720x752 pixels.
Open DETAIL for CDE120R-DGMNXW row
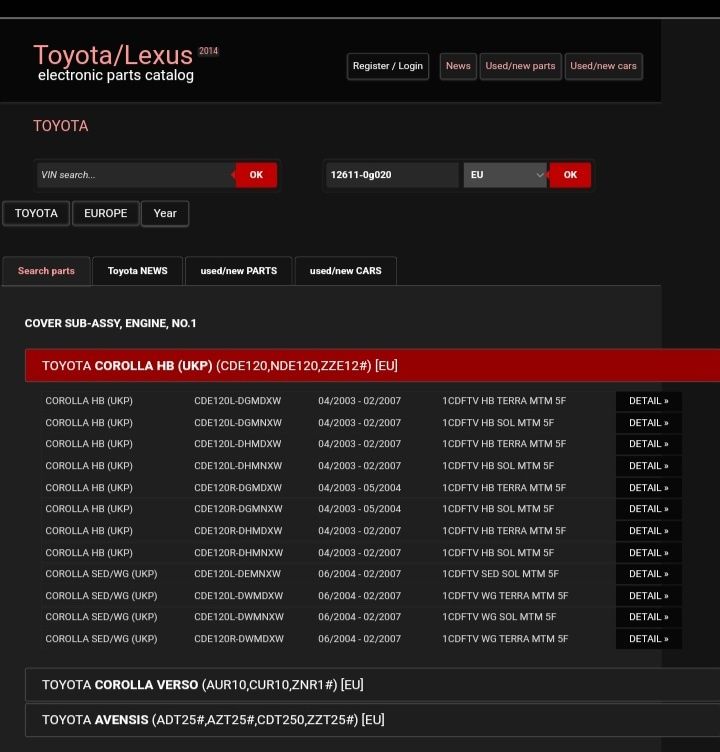(x=649, y=509)
